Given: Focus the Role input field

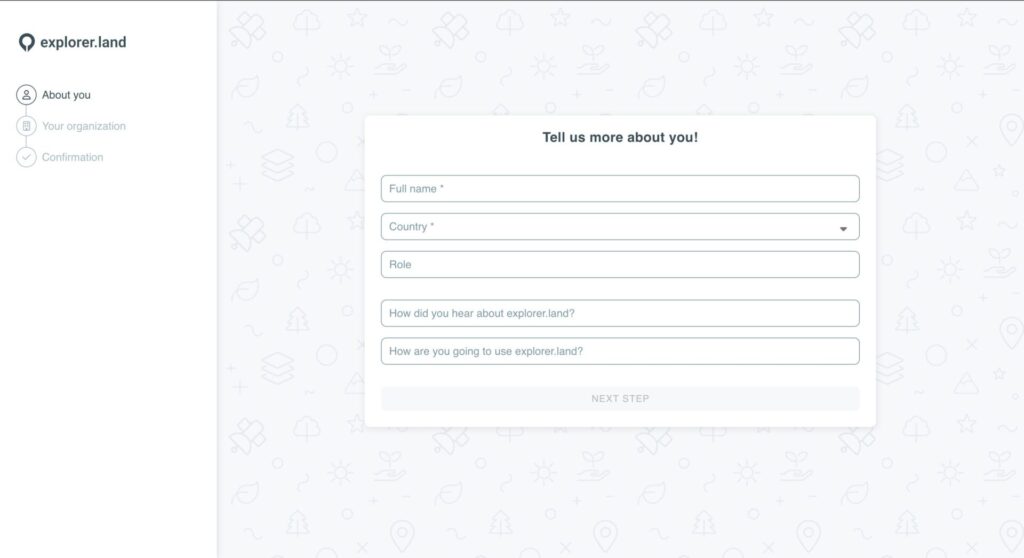Looking at the screenshot, I should pyautogui.click(x=620, y=265).
